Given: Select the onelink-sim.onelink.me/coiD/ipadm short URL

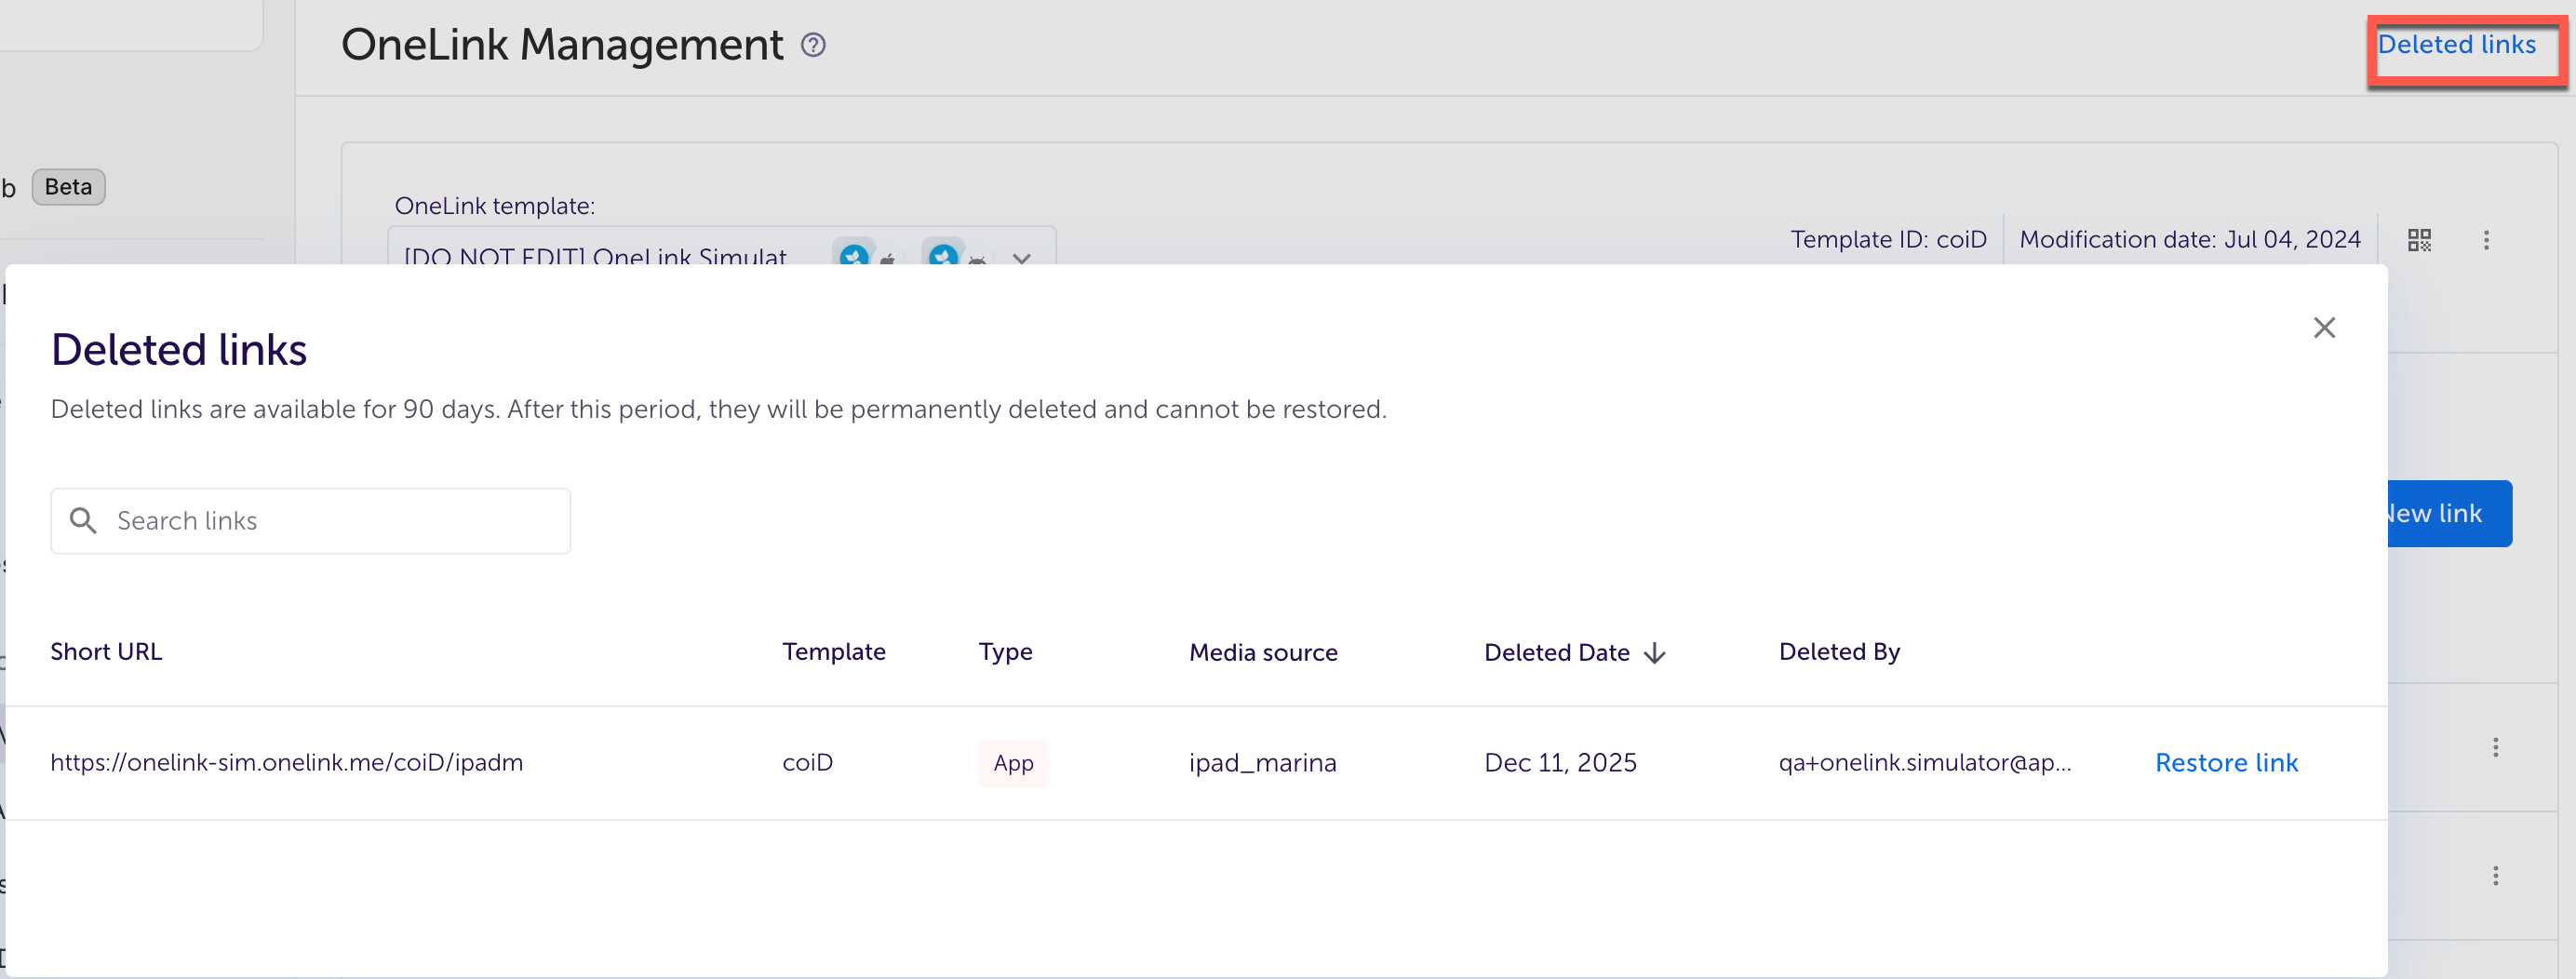Looking at the screenshot, I should coord(287,763).
